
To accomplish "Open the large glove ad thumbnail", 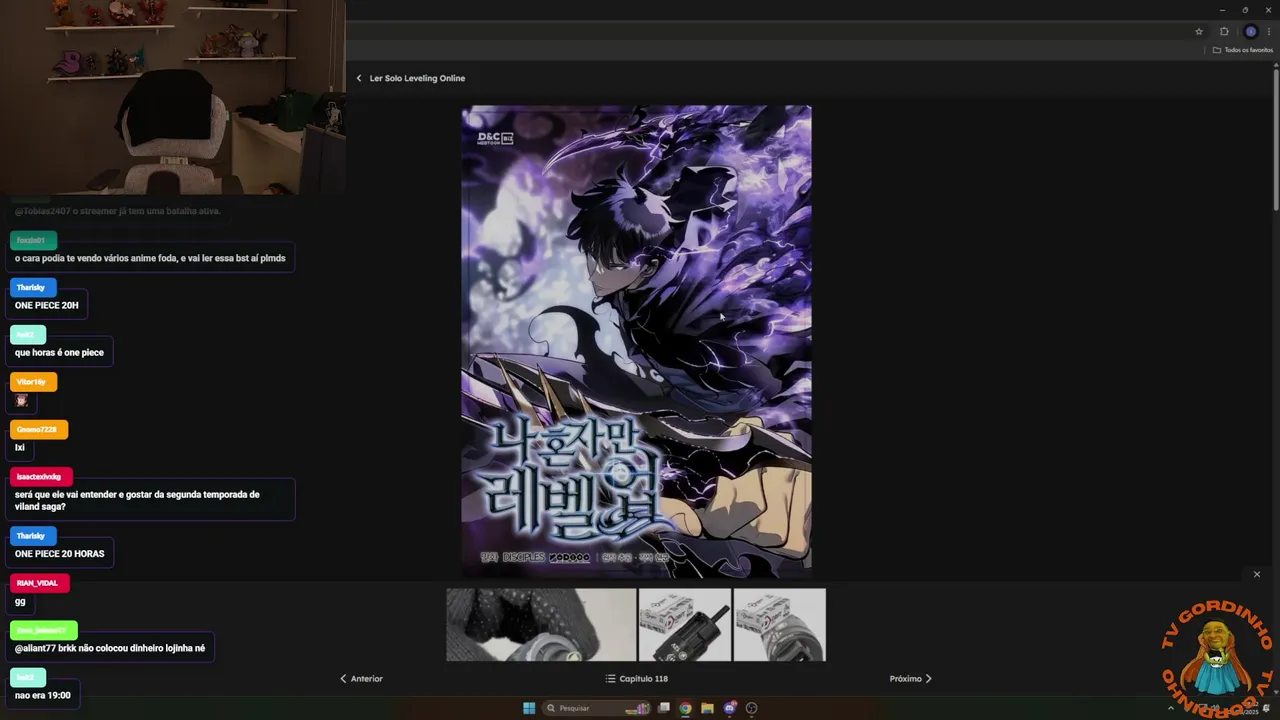I will (541, 624).
